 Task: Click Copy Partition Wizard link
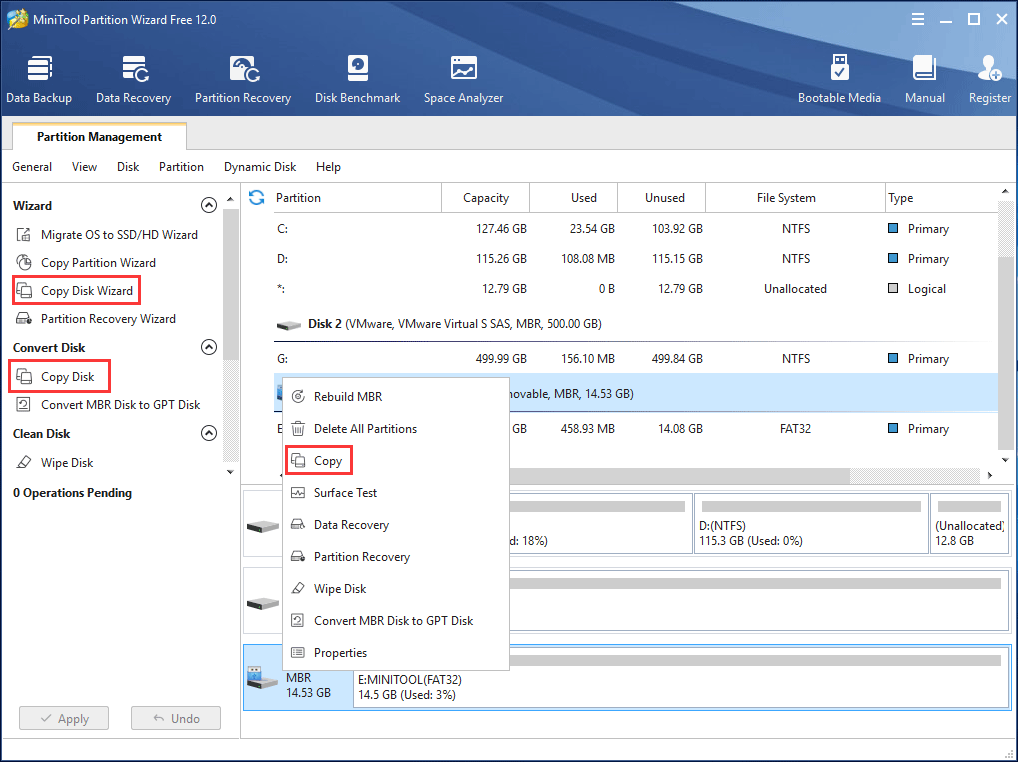[x=99, y=262]
